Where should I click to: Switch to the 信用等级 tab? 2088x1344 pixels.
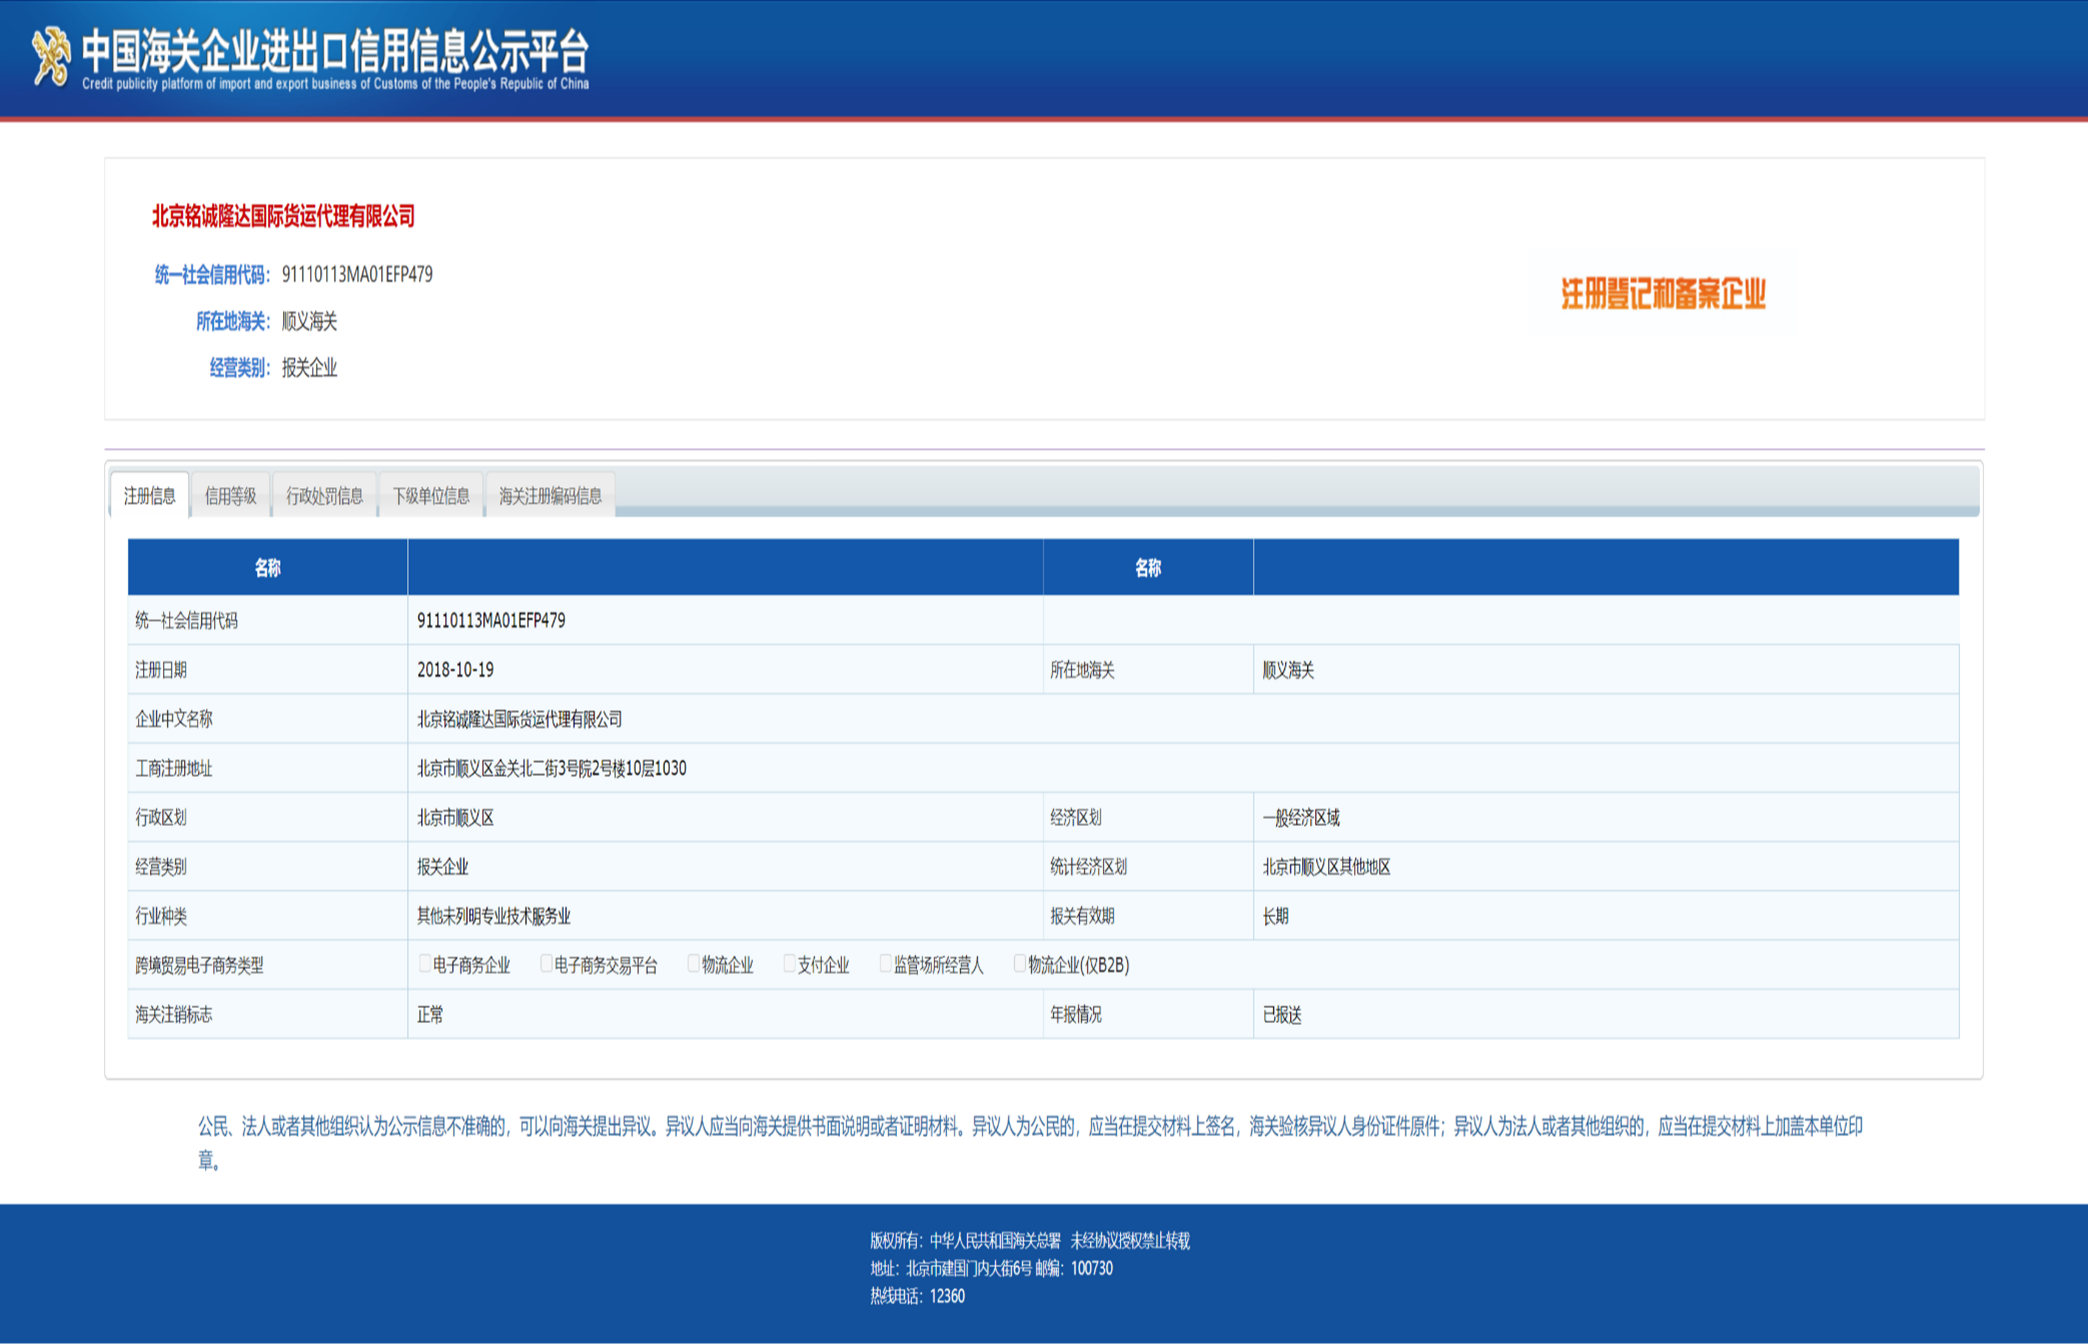click(231, 495)
